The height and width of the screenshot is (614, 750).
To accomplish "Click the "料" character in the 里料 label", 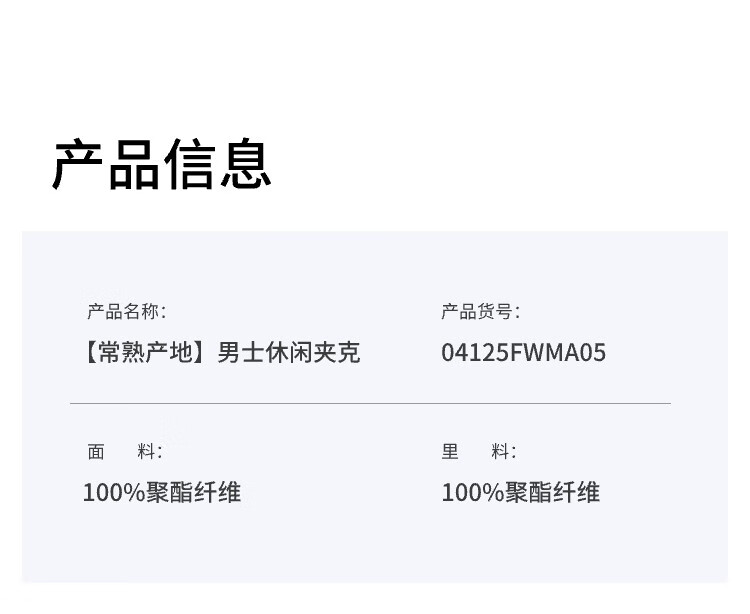I will [x=502, y=452].
